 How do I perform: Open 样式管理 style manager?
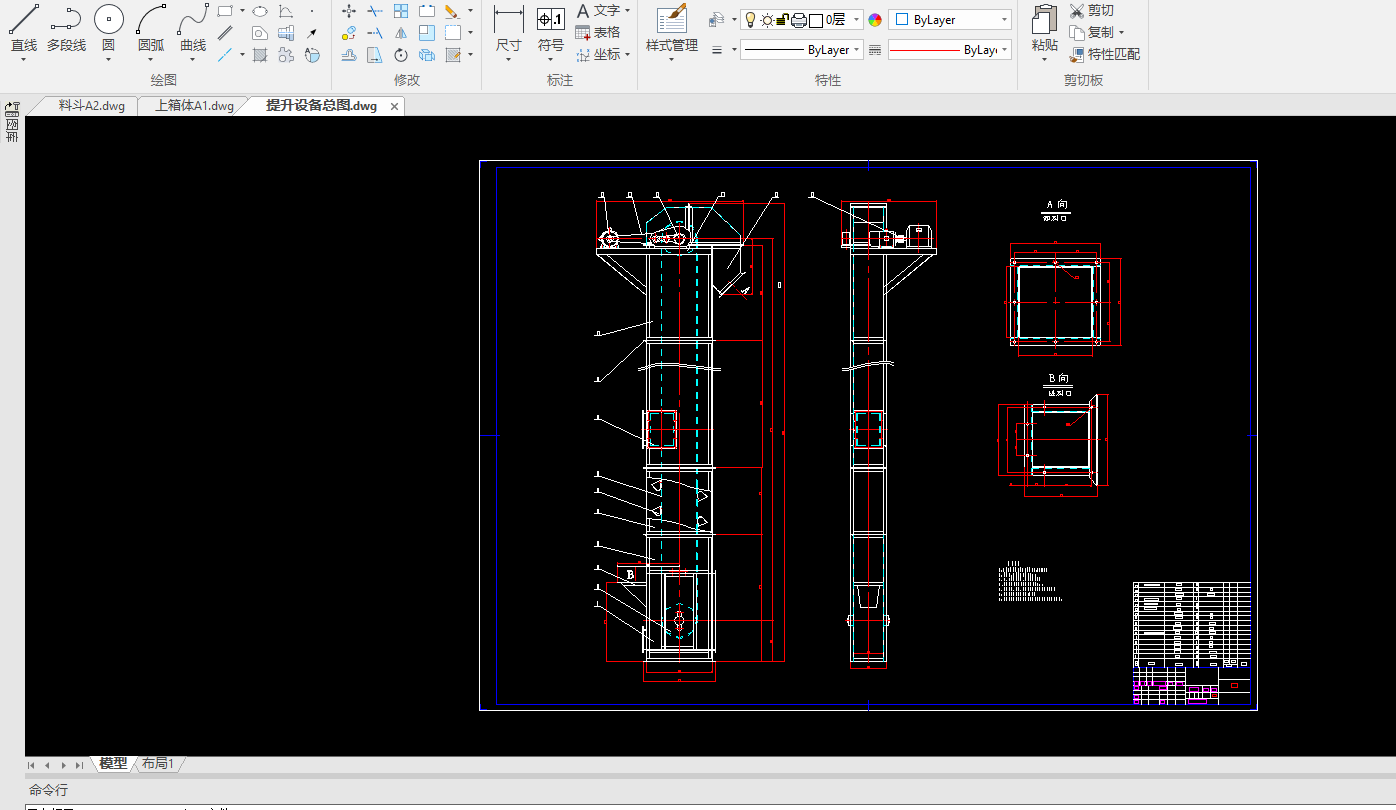click(671, 28)
